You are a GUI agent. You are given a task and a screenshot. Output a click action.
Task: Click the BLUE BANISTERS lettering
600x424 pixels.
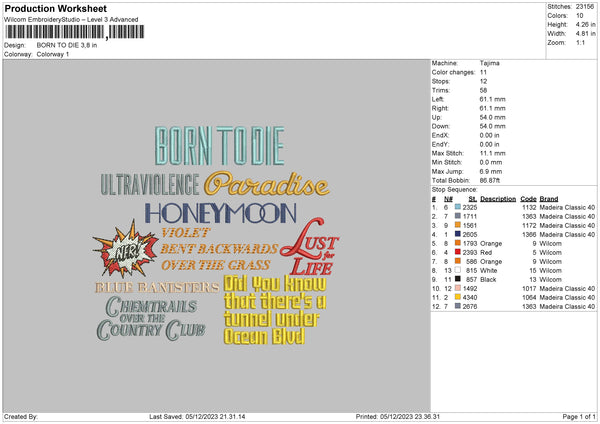[157, 287]
